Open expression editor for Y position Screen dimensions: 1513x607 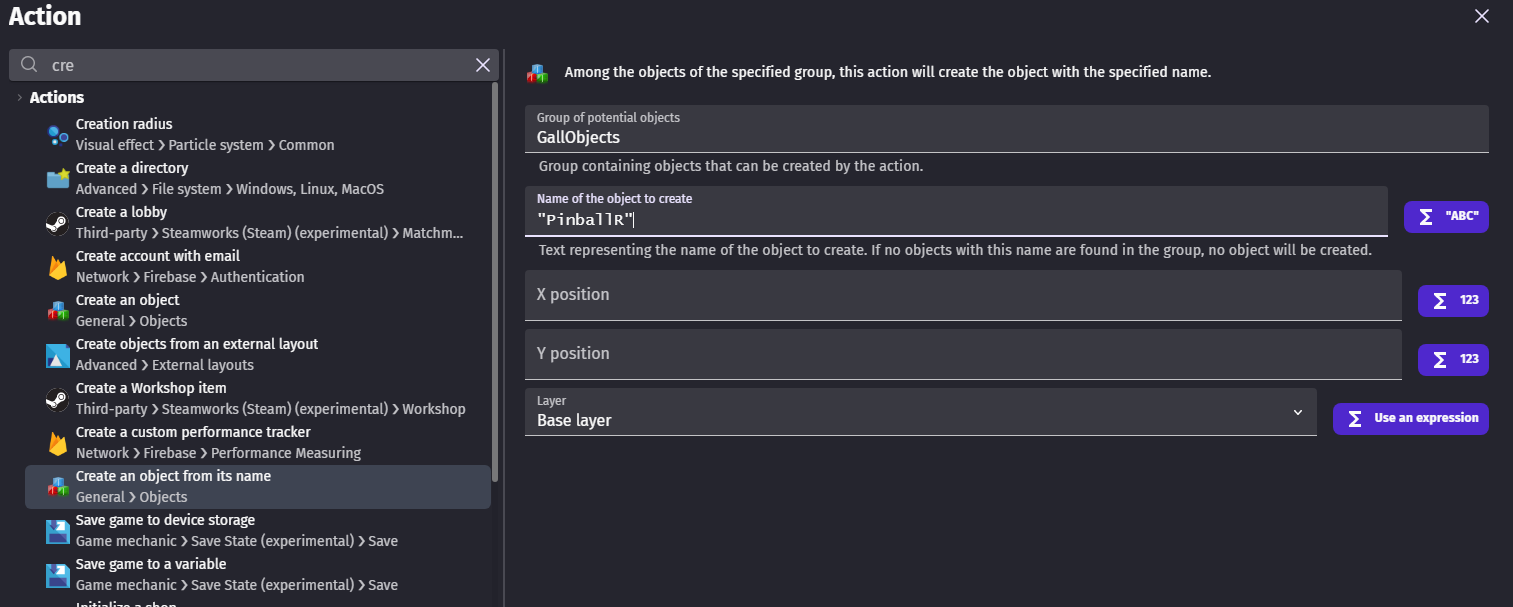click(x=1453, y=360)
